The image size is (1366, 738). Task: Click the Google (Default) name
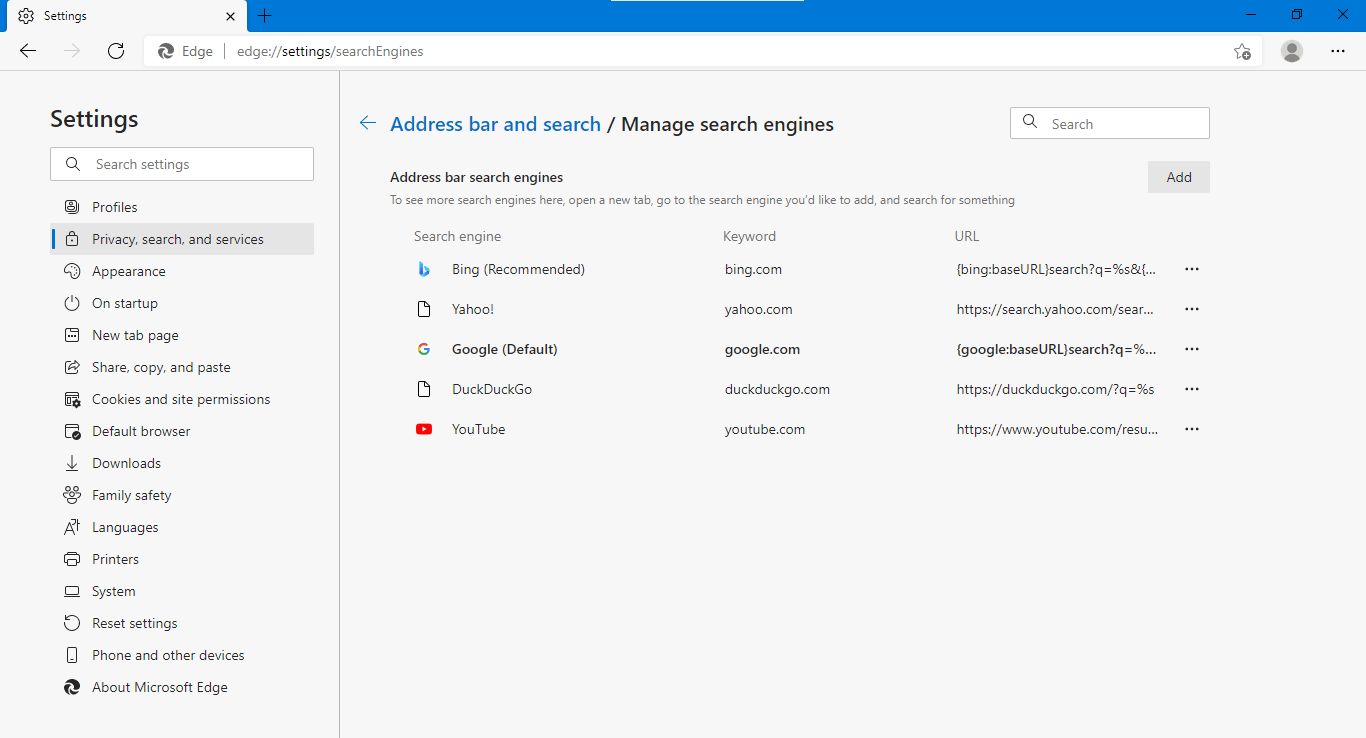(505, 349)
